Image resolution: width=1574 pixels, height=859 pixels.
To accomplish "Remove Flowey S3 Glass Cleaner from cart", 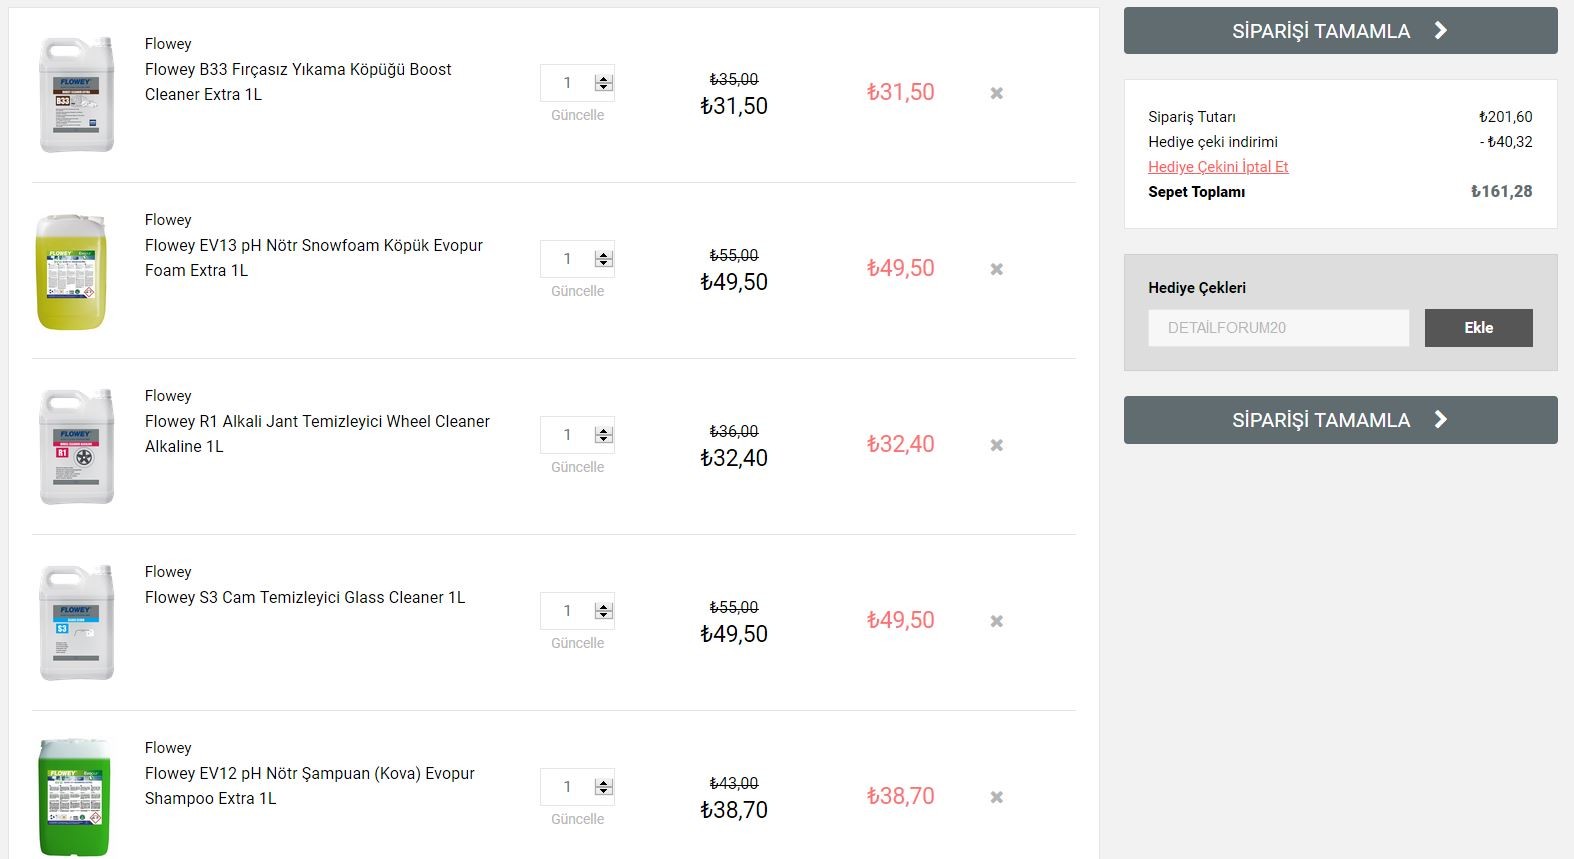I will (996, 621).
